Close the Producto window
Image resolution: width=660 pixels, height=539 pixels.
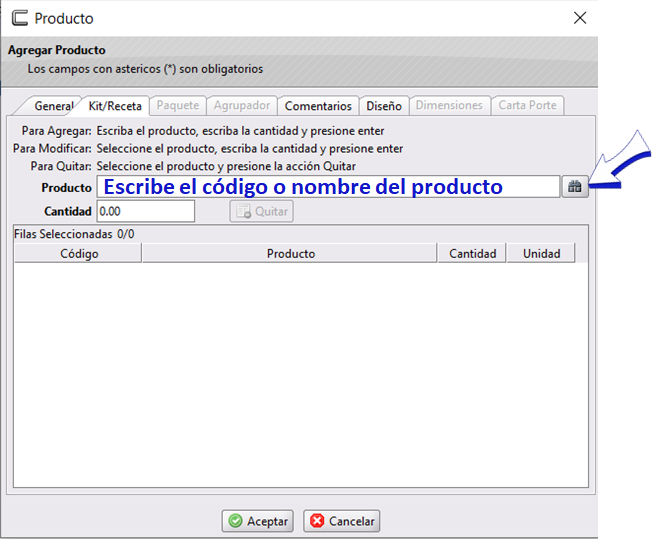(x=580, y=18)
